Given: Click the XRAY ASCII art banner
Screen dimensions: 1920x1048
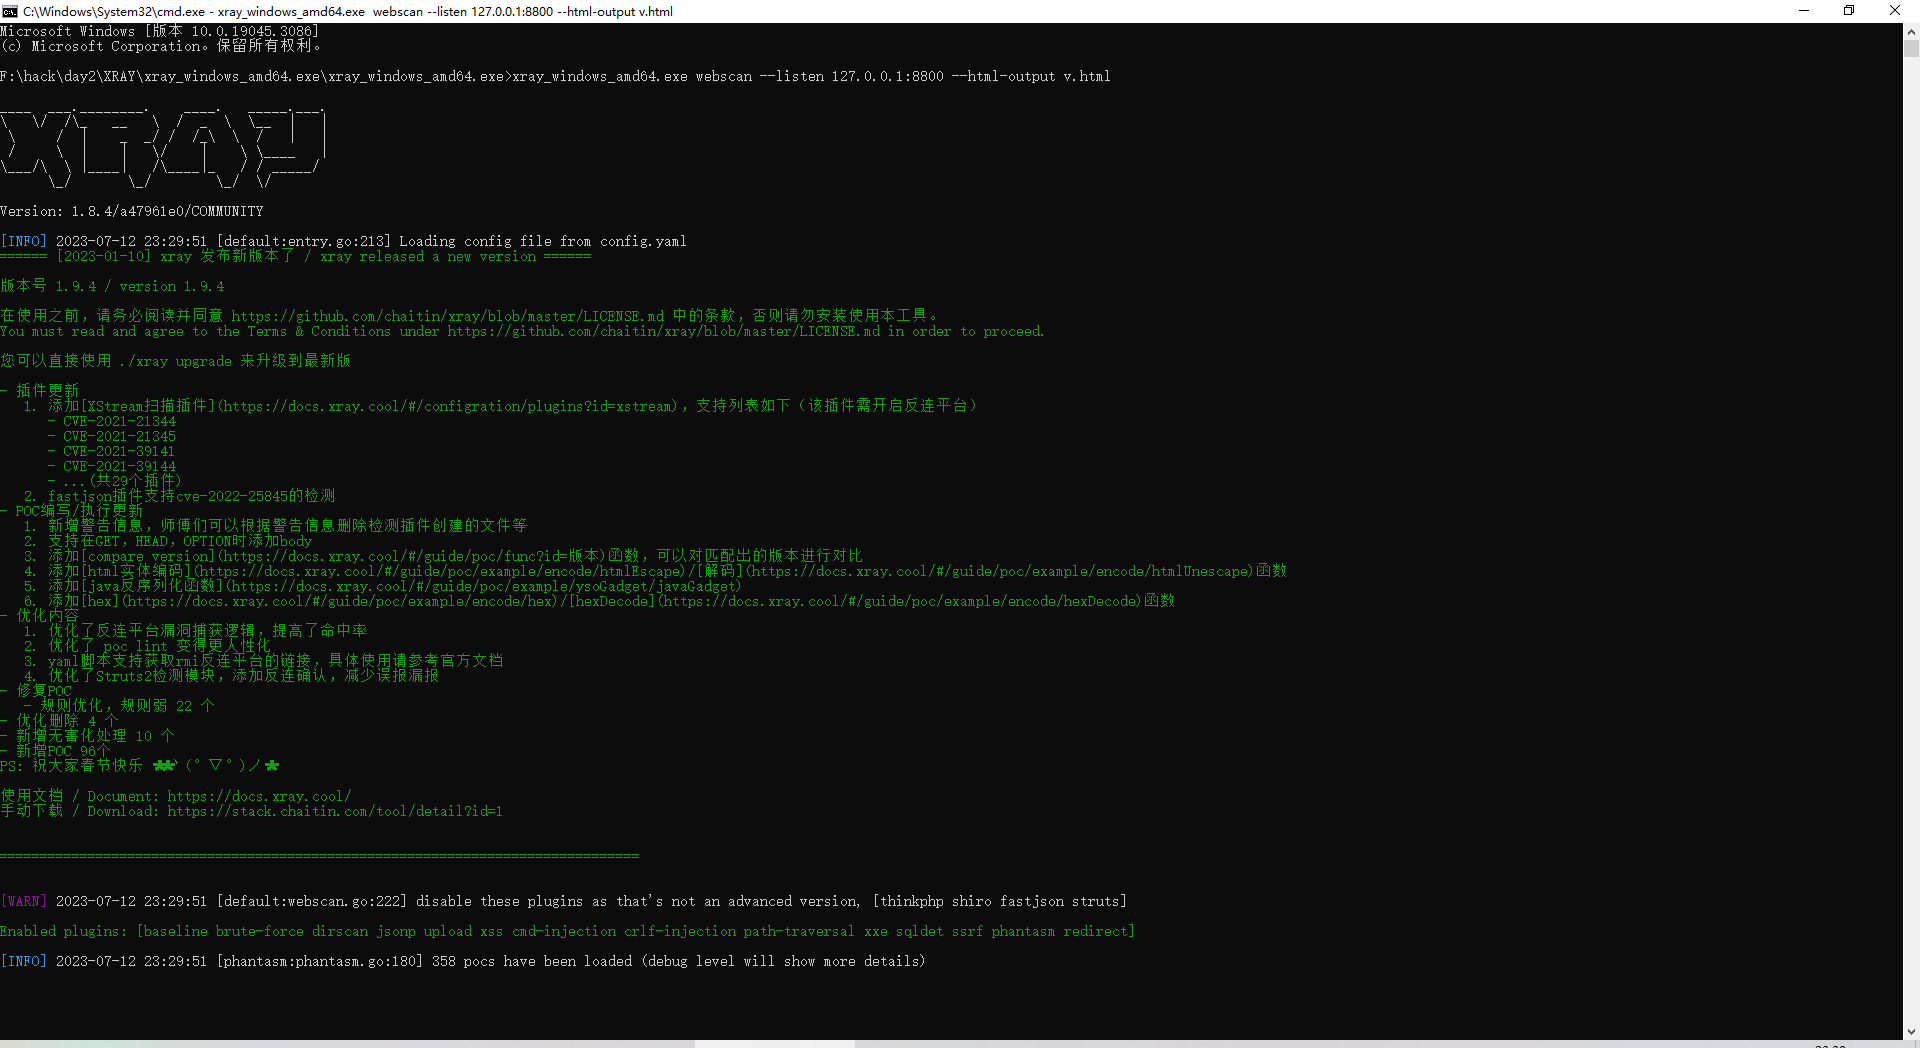Looking at the screenshot, I should click(x=163, y=147).
